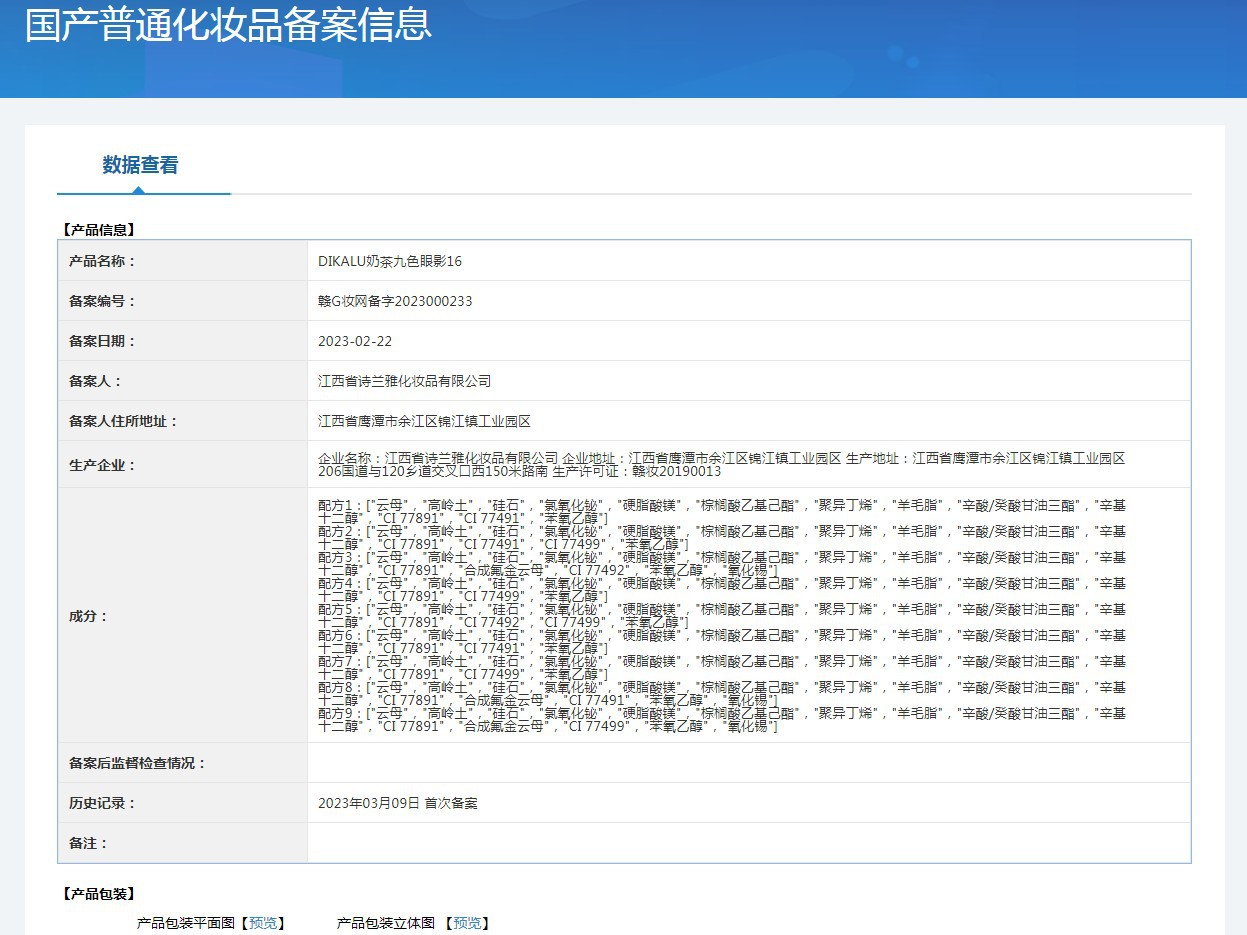Select the 历史记录 entry 2023年03月09日 首次备案
Viewport: 1247px width, 935px height.
coord(398,803)
